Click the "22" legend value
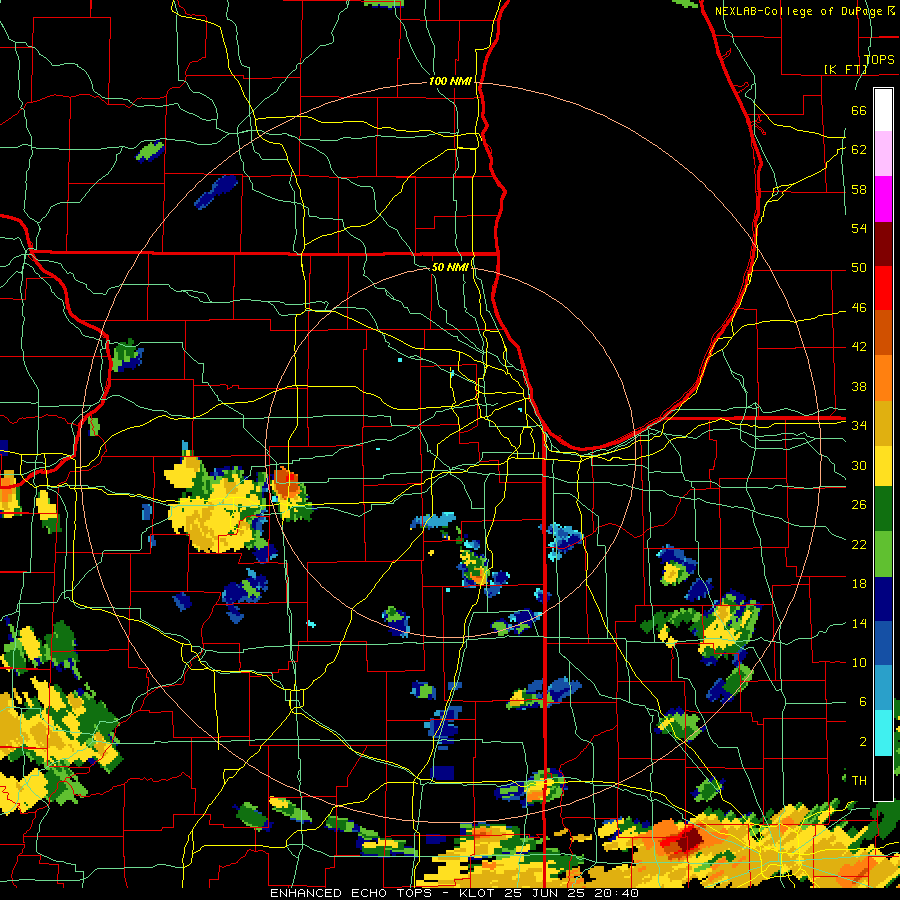The height and width of the screenshot is (900, 900). [x=859, y=544]
